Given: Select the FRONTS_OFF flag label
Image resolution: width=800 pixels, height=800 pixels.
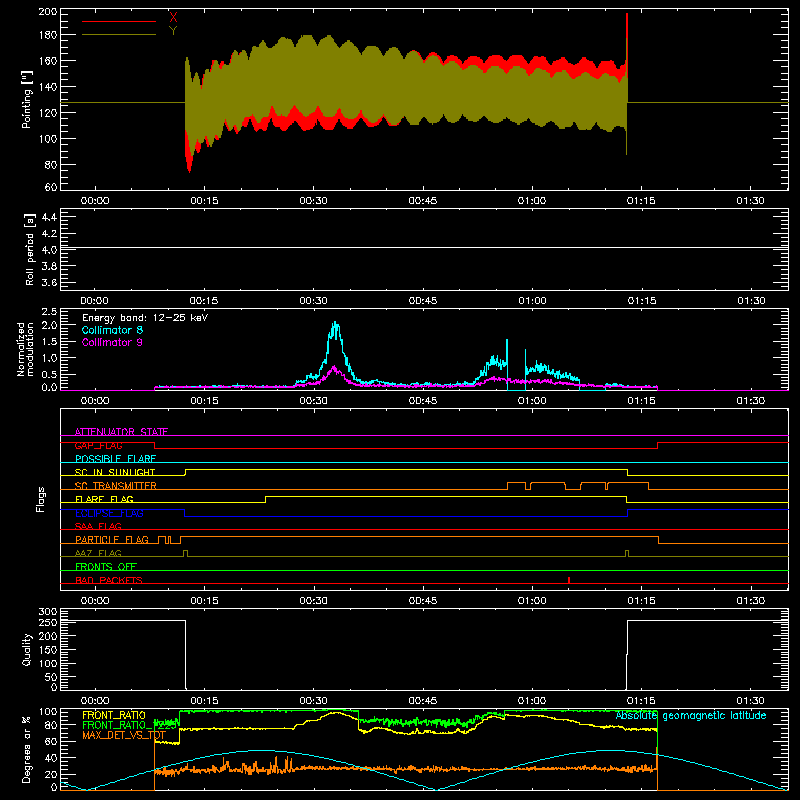Looking at the screenshot, I should [106, 566].
